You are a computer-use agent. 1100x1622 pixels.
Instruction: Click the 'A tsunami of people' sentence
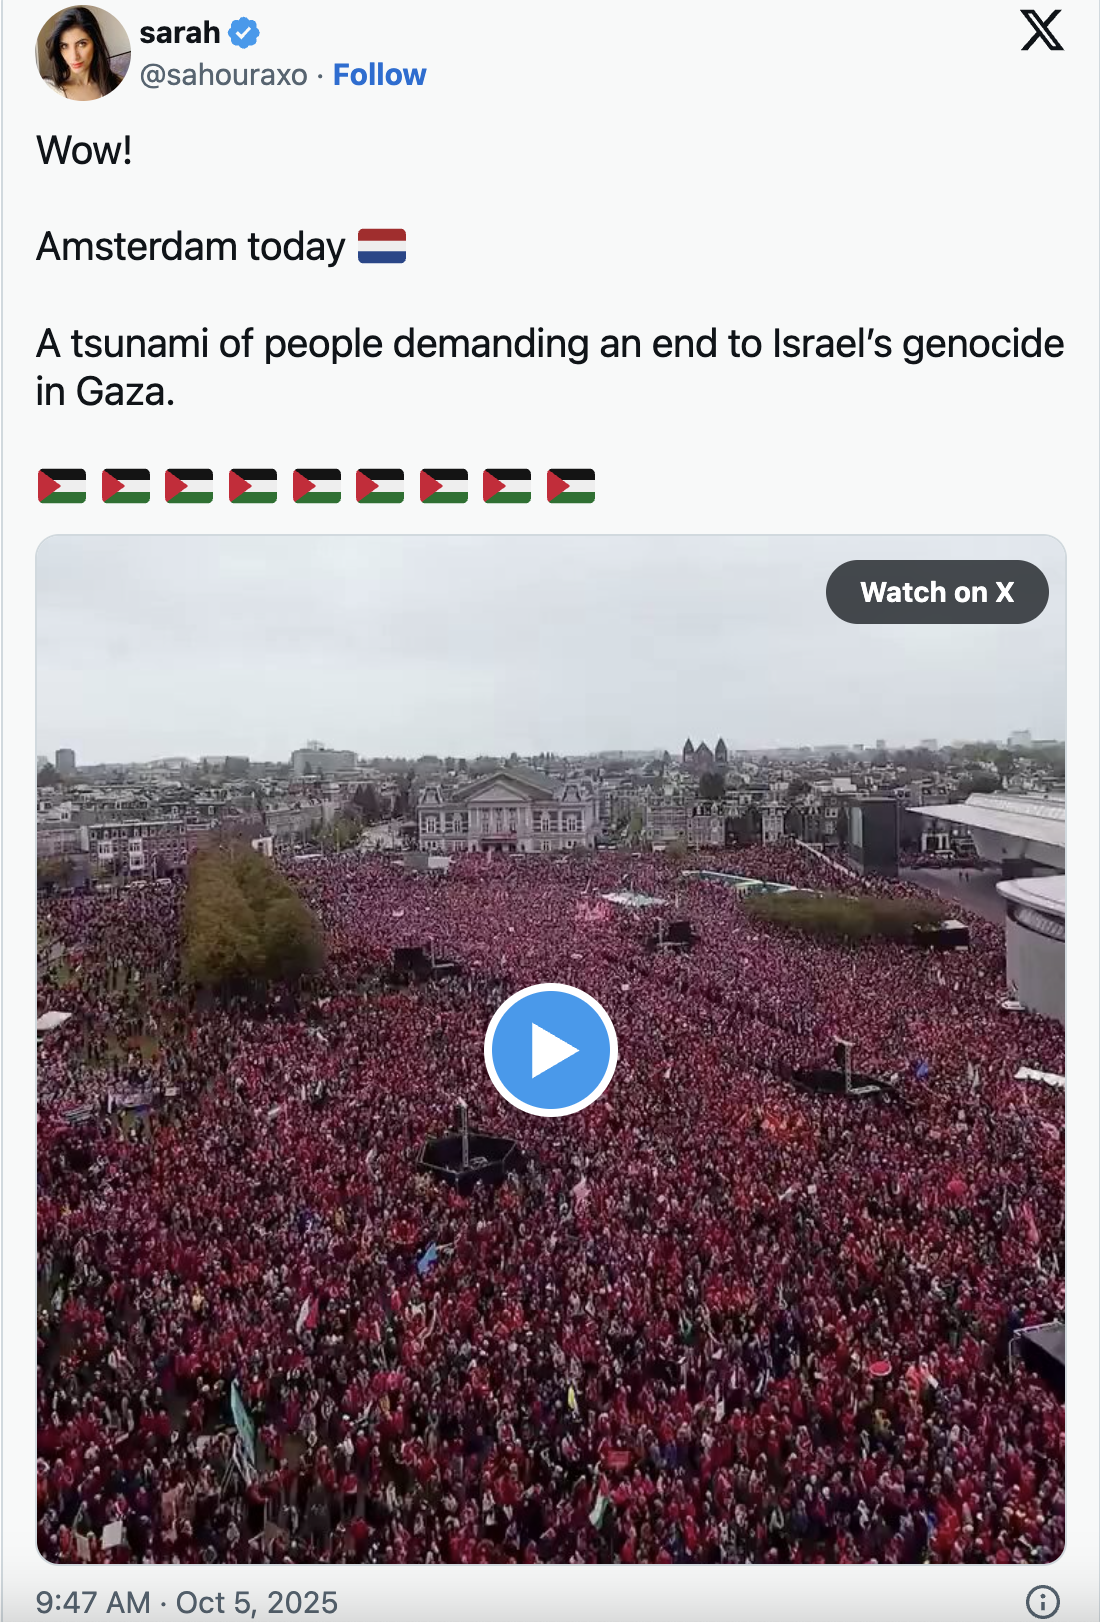550,367
